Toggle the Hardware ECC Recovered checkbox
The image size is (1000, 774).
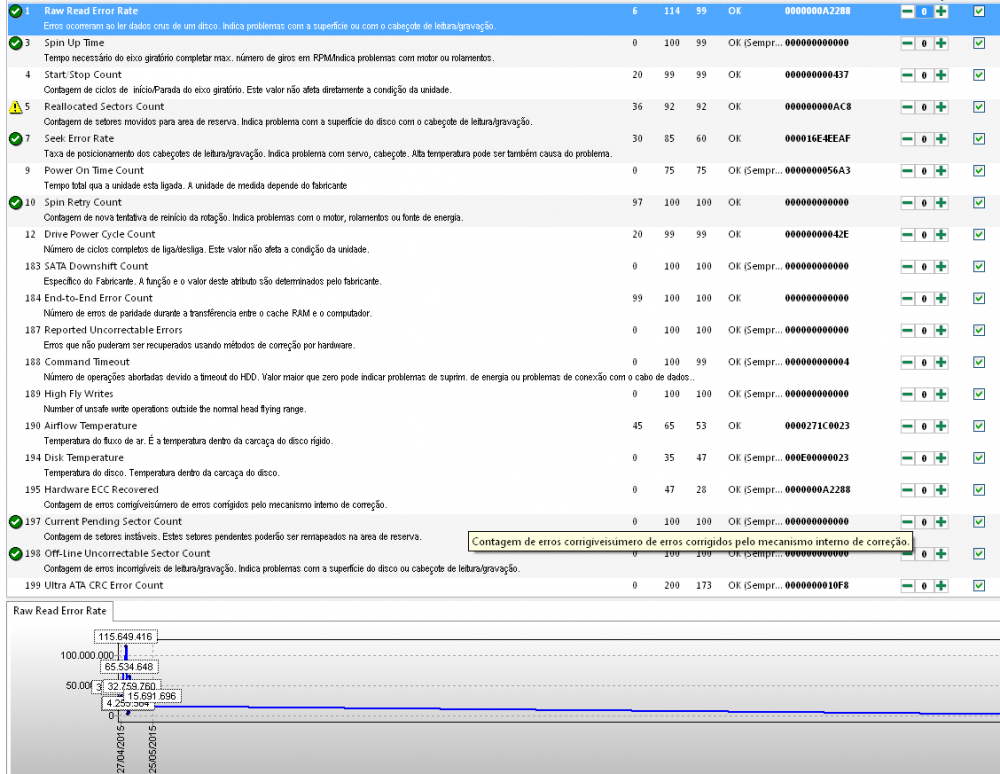[x=979, y=490]
